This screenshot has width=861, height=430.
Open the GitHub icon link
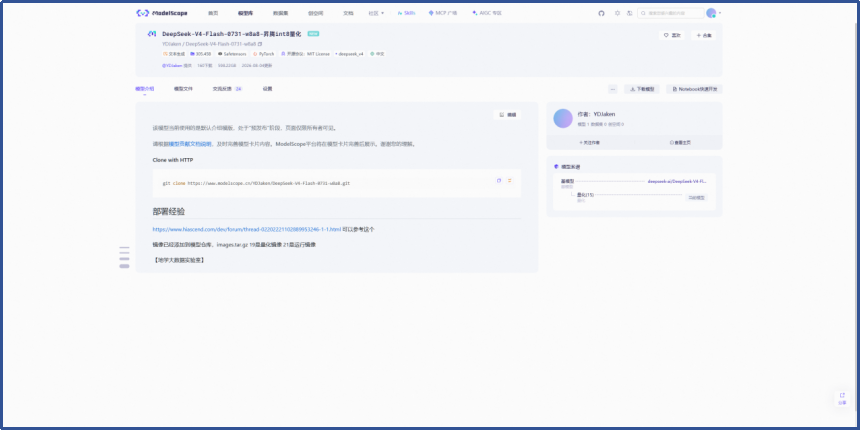[601, 13]
